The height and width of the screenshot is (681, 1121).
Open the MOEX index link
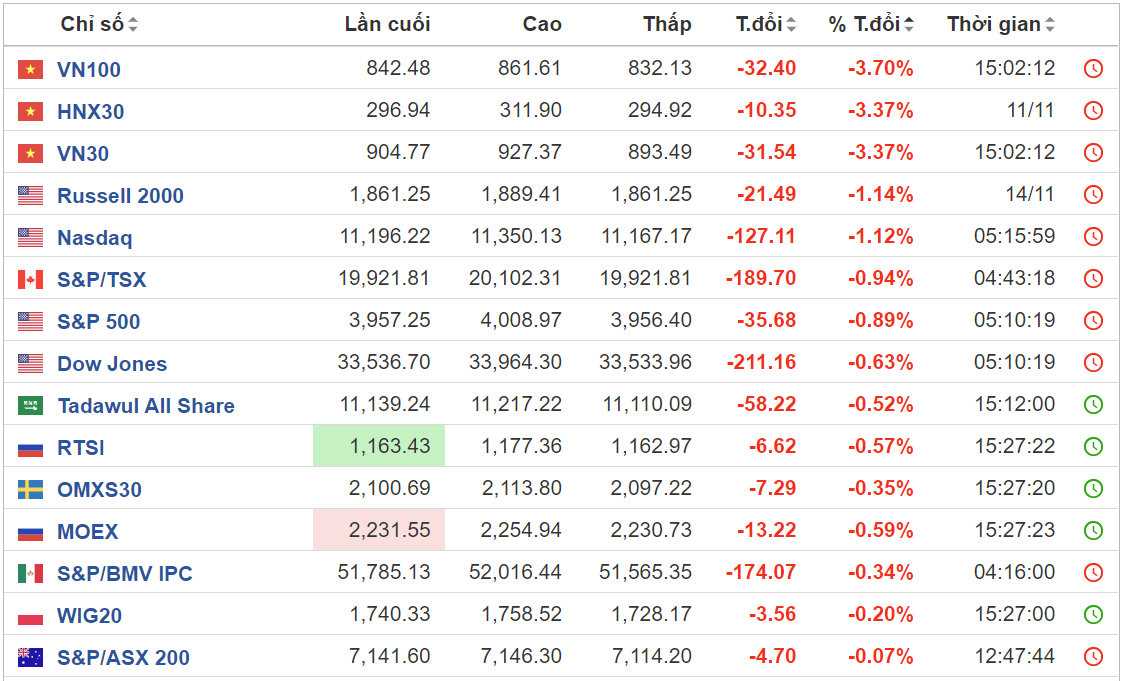click(87, 532)
